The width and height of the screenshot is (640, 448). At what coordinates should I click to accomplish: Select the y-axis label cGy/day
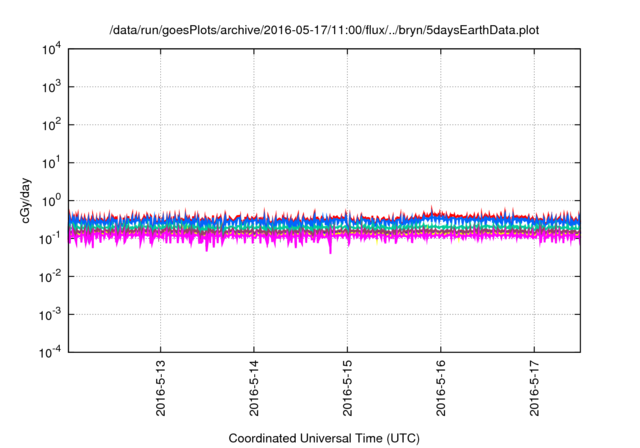[x=25, y=200]
